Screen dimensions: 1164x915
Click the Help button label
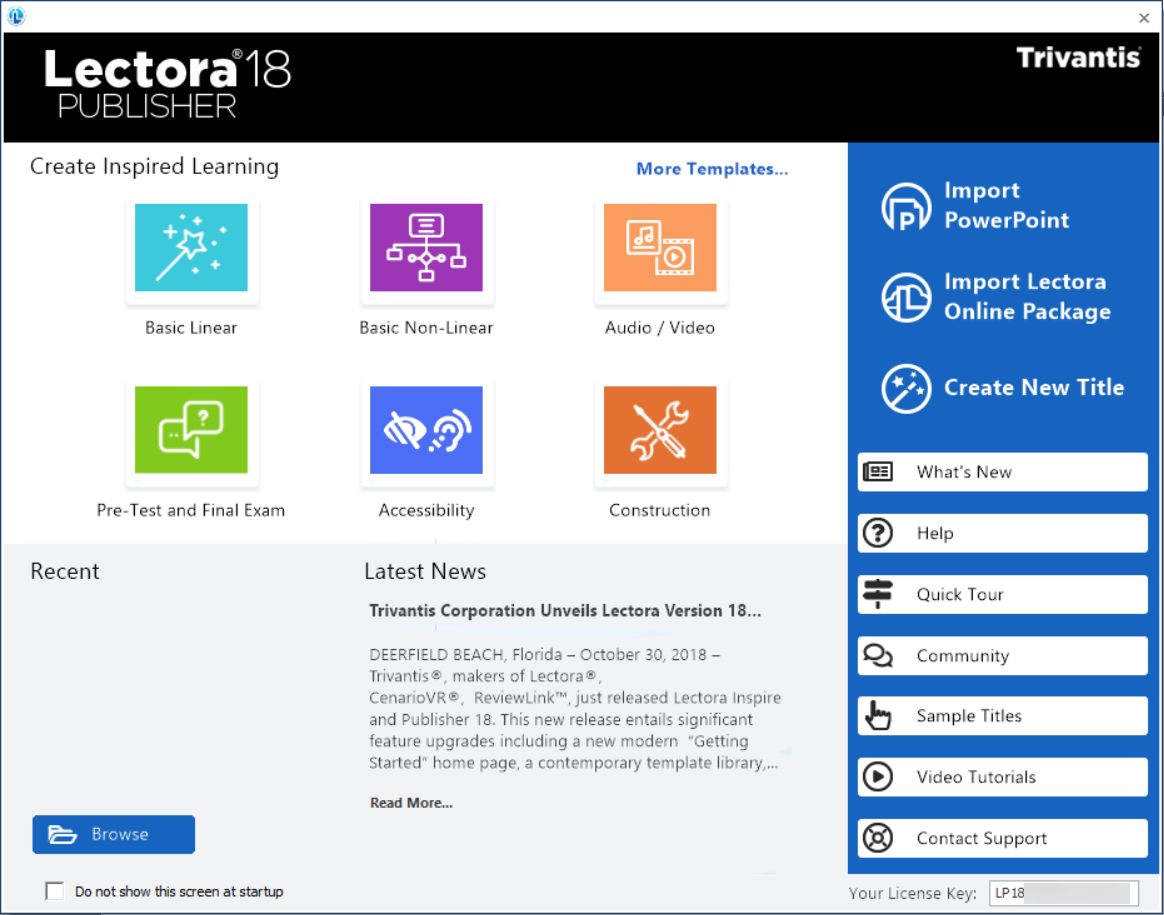935,533
